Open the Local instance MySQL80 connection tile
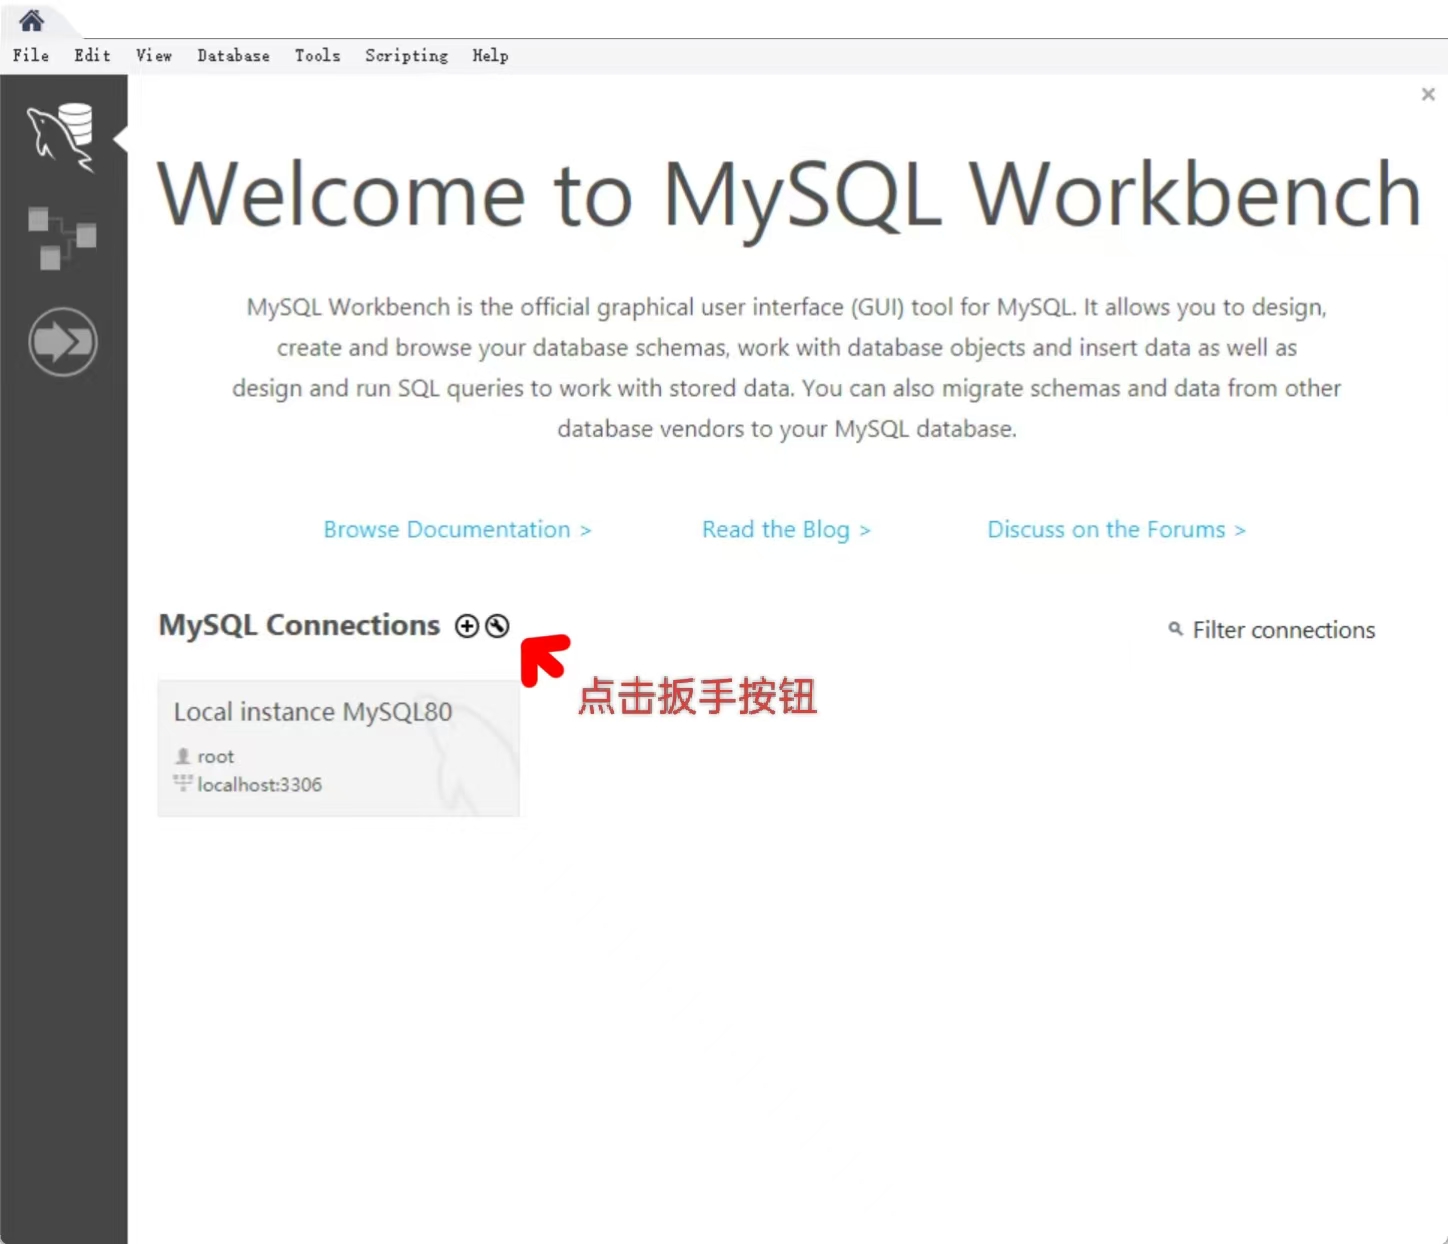Screen dimensions: 1448x1244 pyautogui.click(x=338, y=748)
